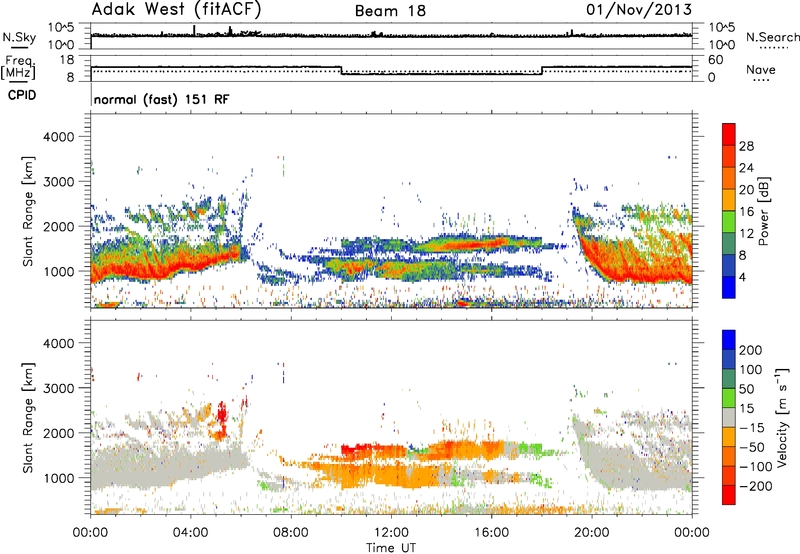This screenshot has width=800, height=554.
Task: Click the 'CPID' label
Action: pos(22,95)
